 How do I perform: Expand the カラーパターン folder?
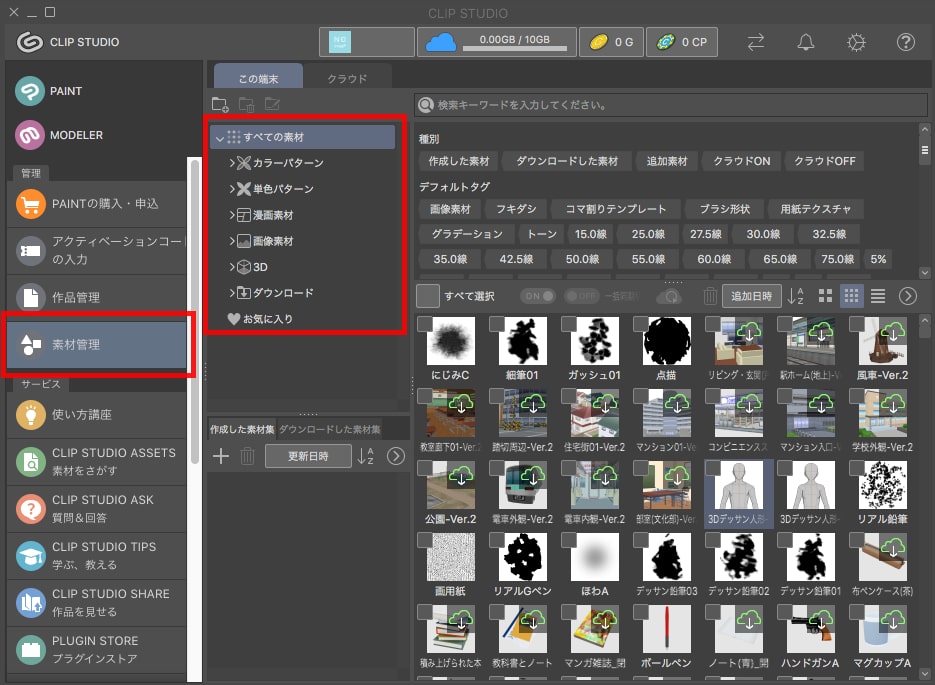pos(232,163)
